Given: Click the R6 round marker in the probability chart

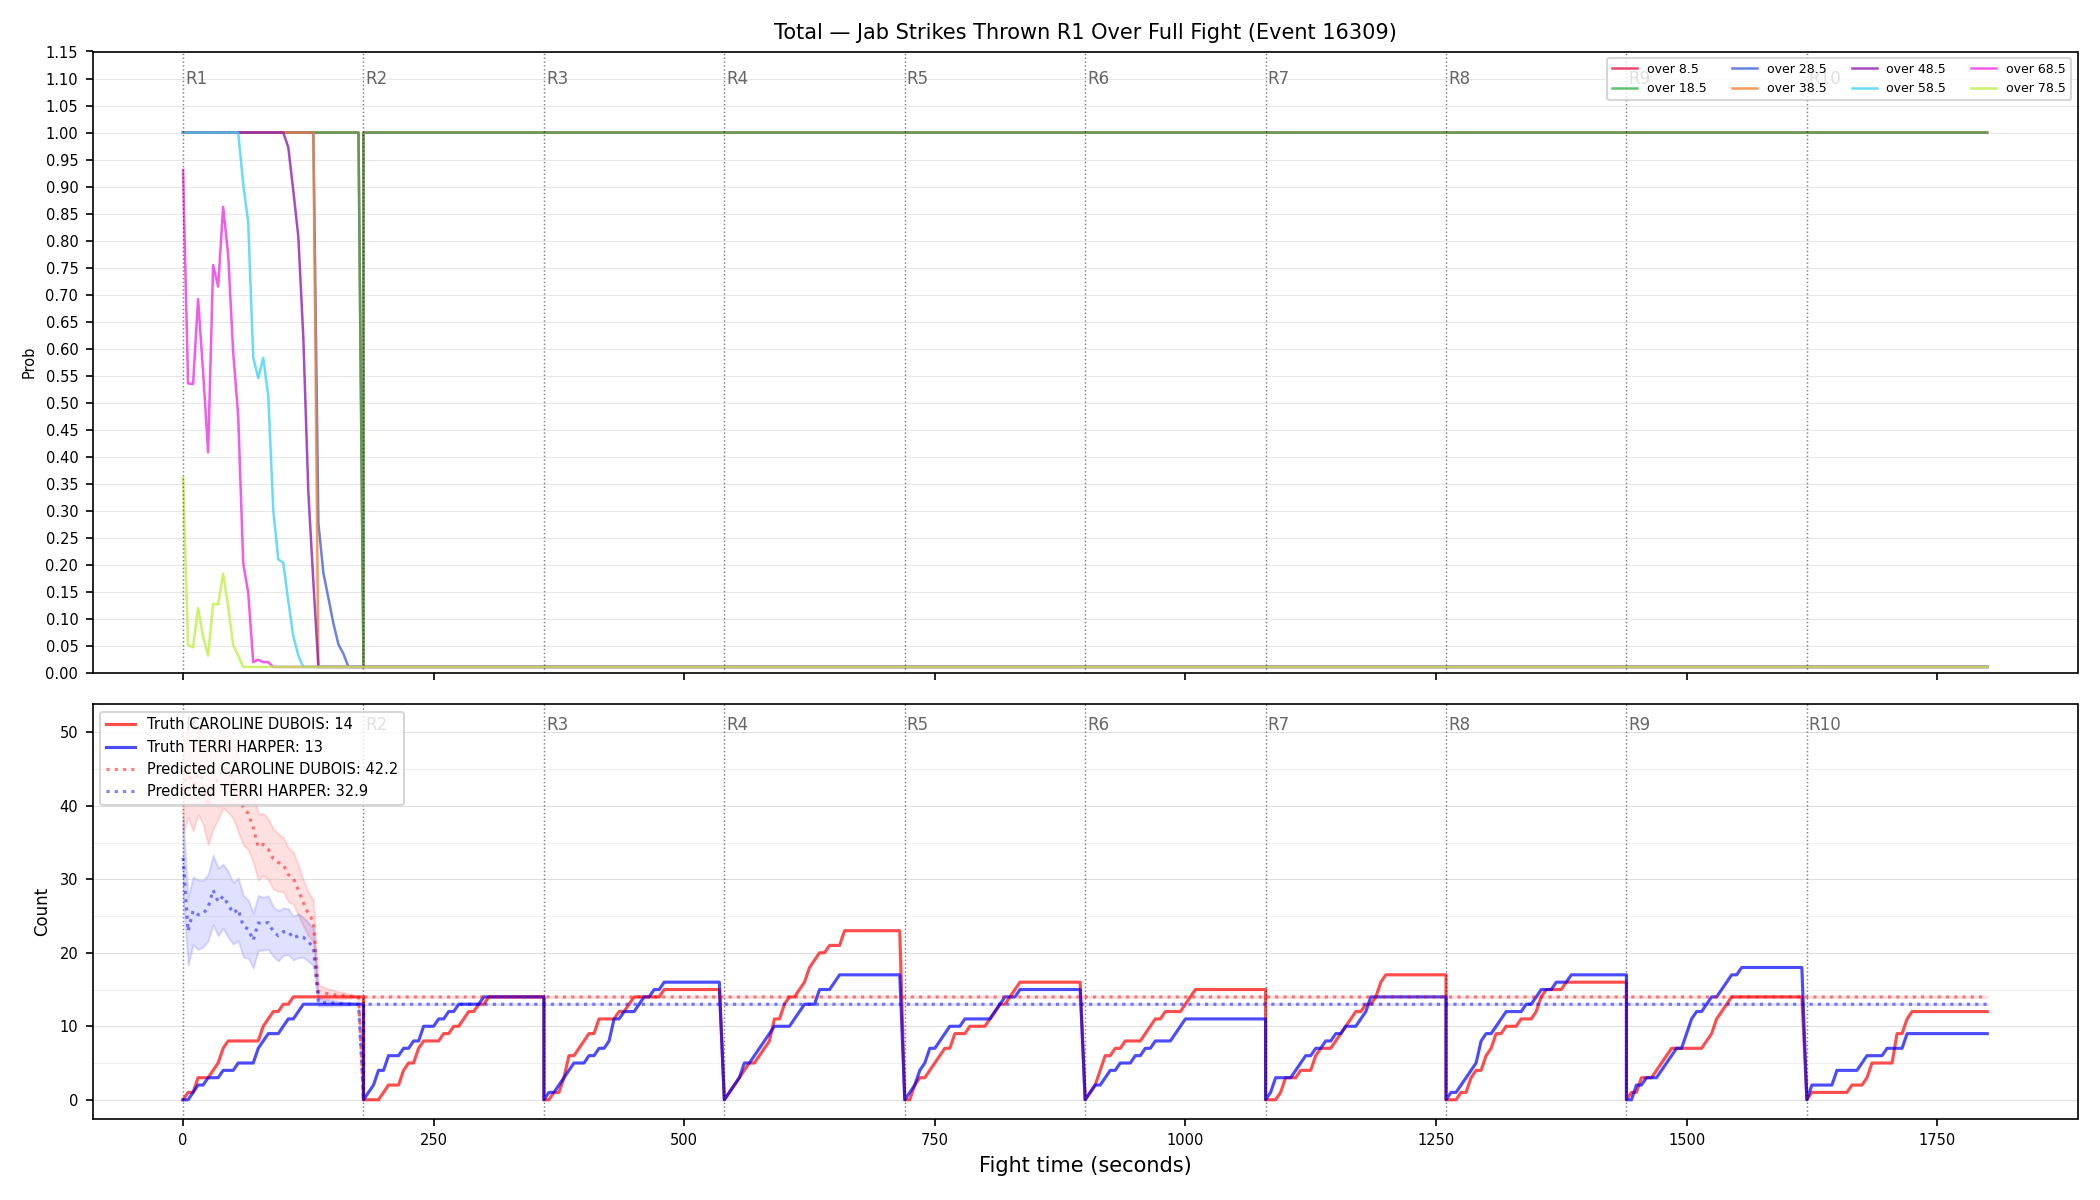Looking at the screenshot, I should tap(1098, 78).
